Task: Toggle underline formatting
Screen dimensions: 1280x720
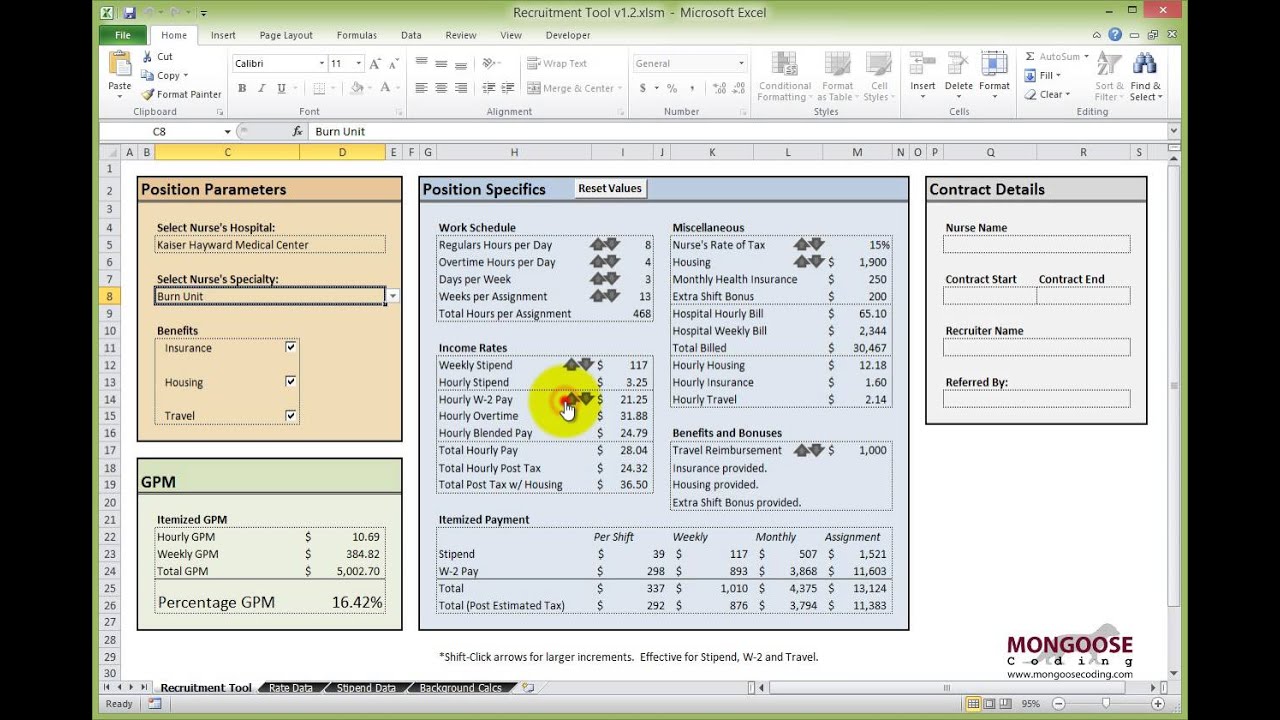Action: point(280,88)
